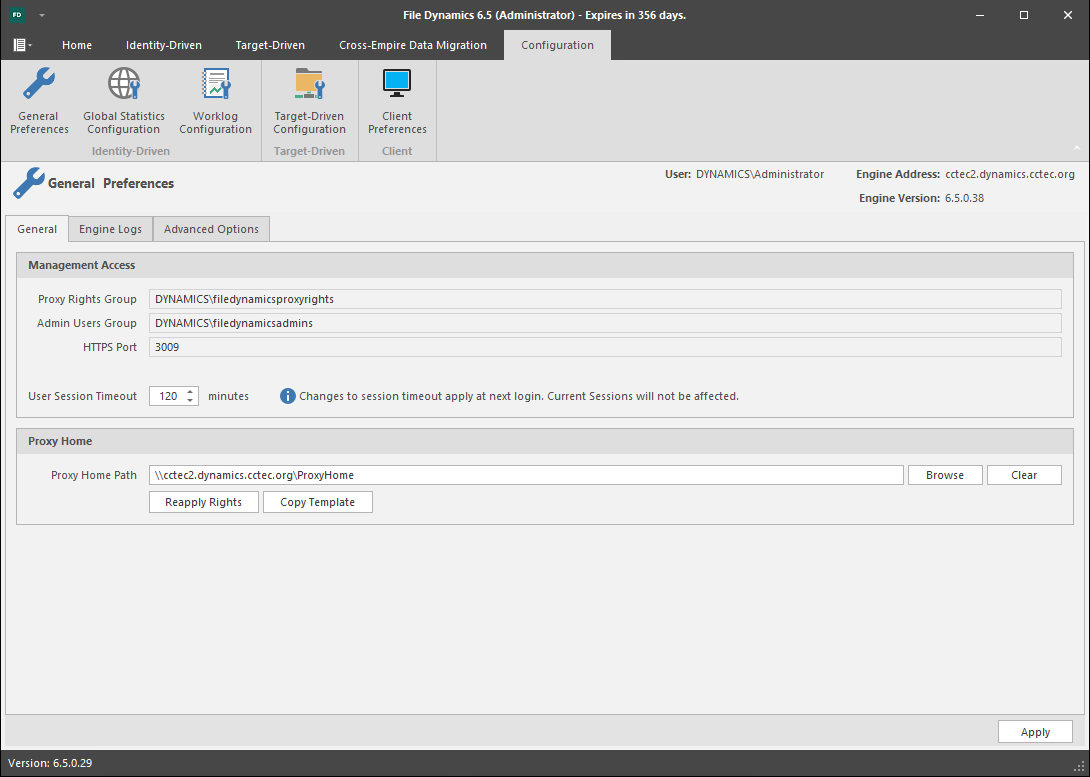Click the FD application logo icon
1090x777 pixels.
click(x=17, y=15)
